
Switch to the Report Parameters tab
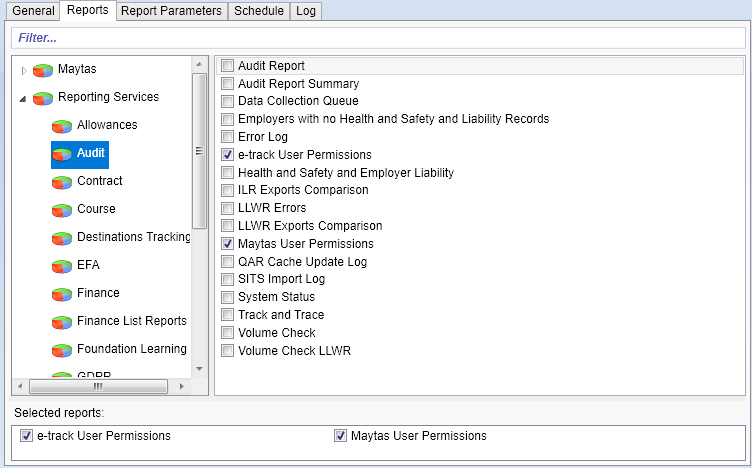click(171, 11)
